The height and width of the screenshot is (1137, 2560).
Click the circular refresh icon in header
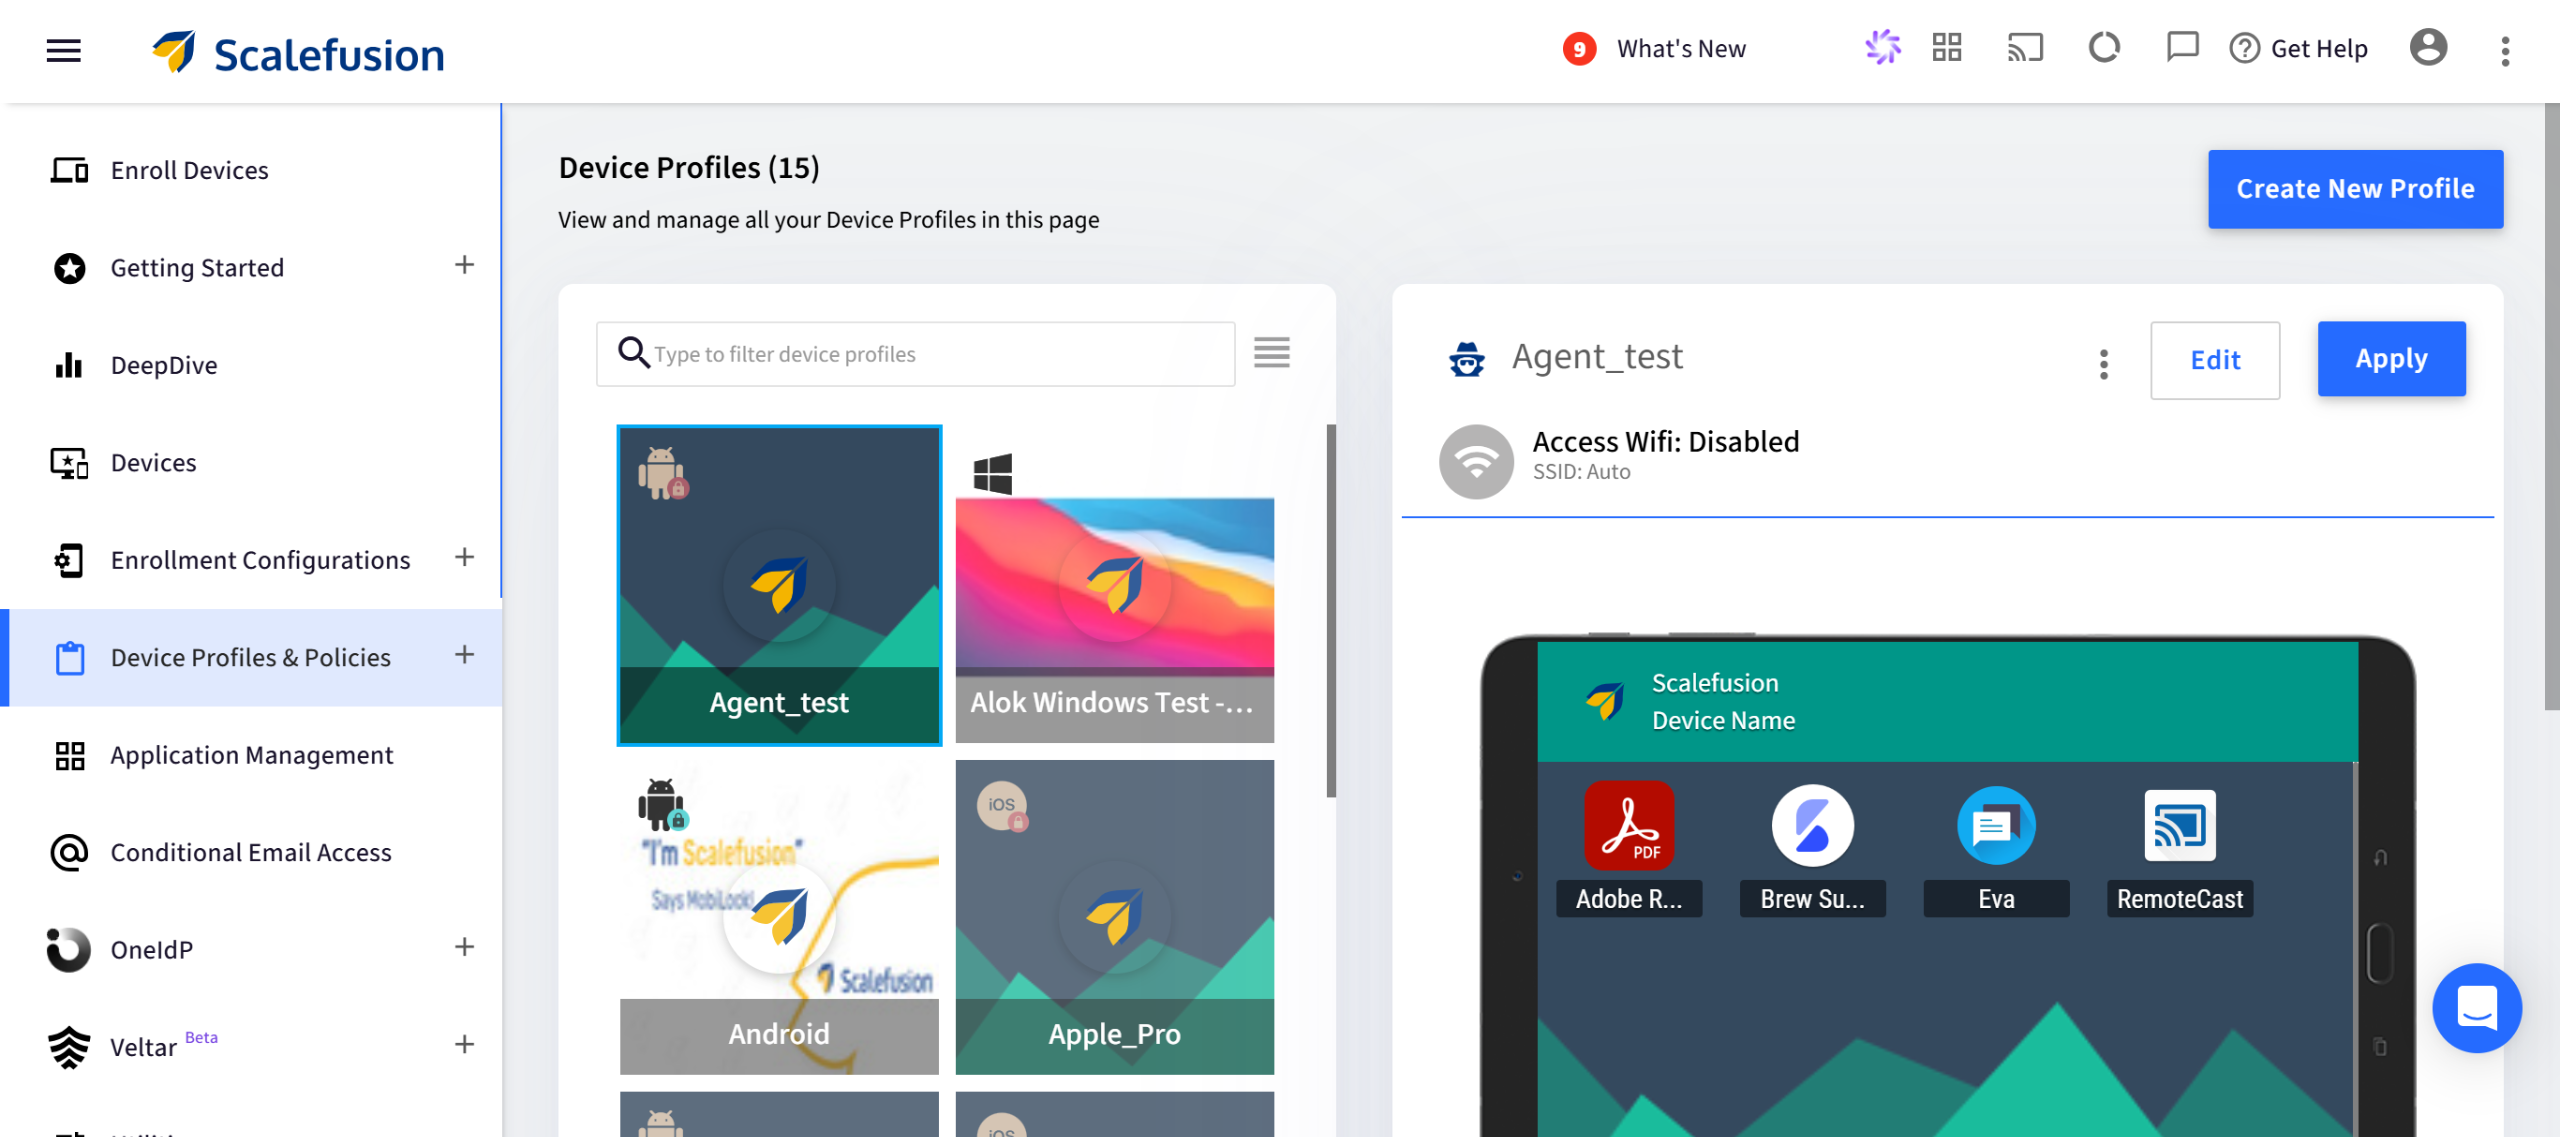tap(2104, 47)
